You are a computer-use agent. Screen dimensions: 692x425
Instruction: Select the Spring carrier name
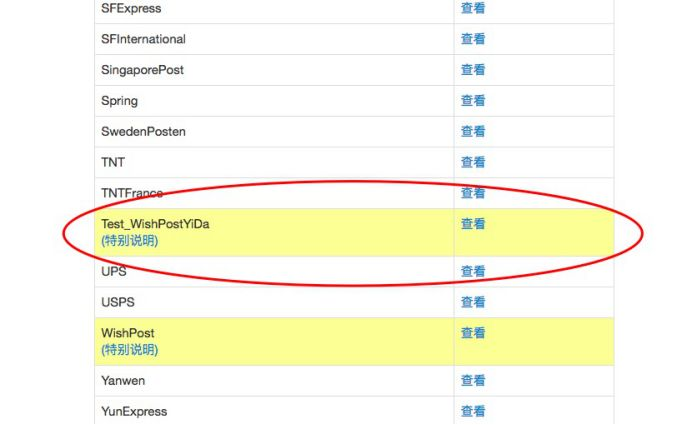coord(119,101)
